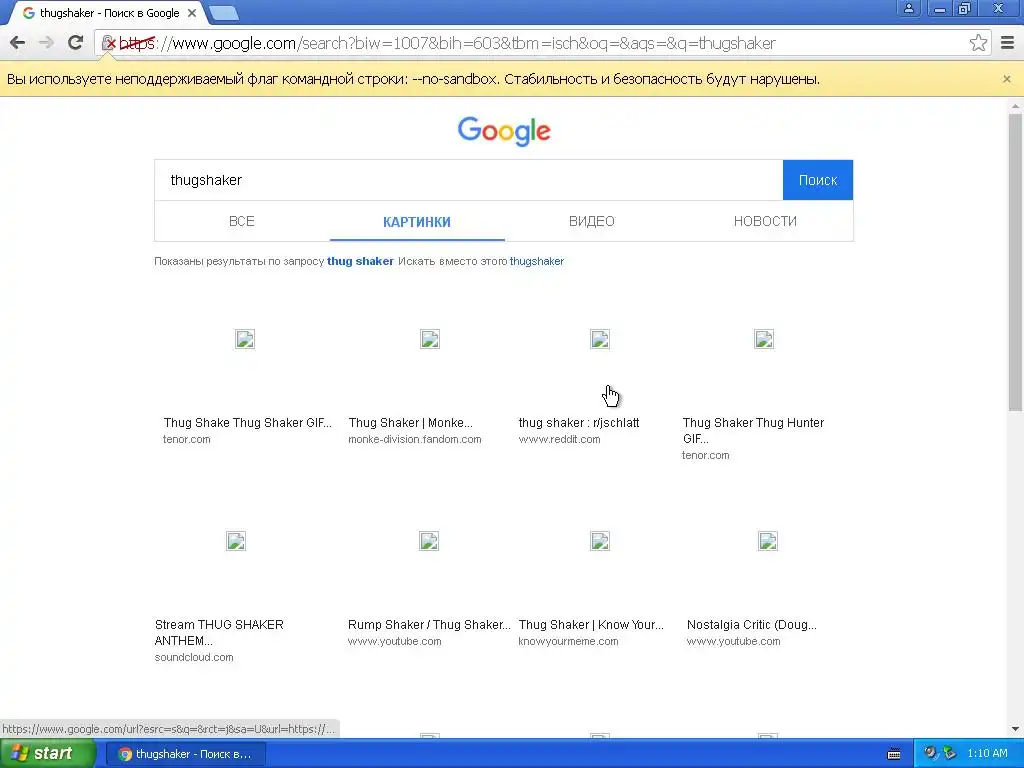Click the thugshaker search input field

[468, 180]
